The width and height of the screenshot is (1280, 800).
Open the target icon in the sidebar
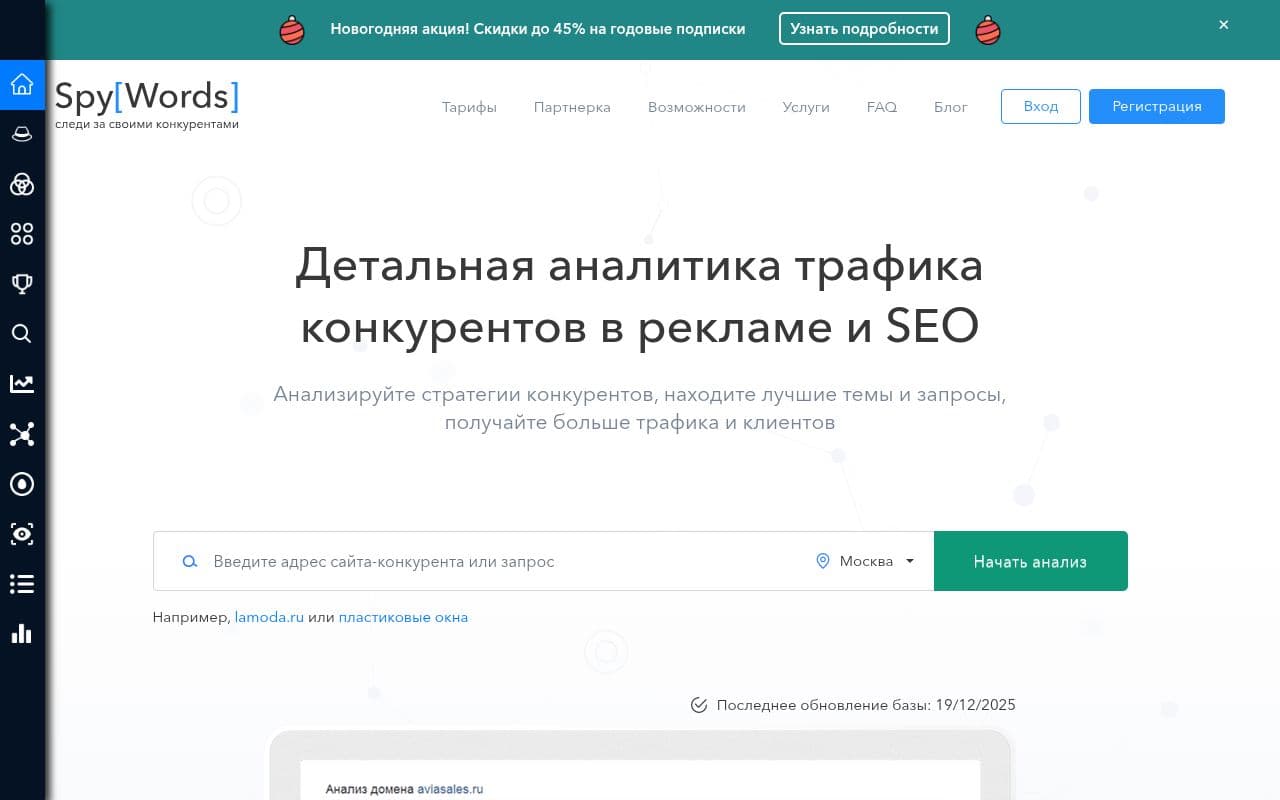pyautogui.click(x=22, y=484)
